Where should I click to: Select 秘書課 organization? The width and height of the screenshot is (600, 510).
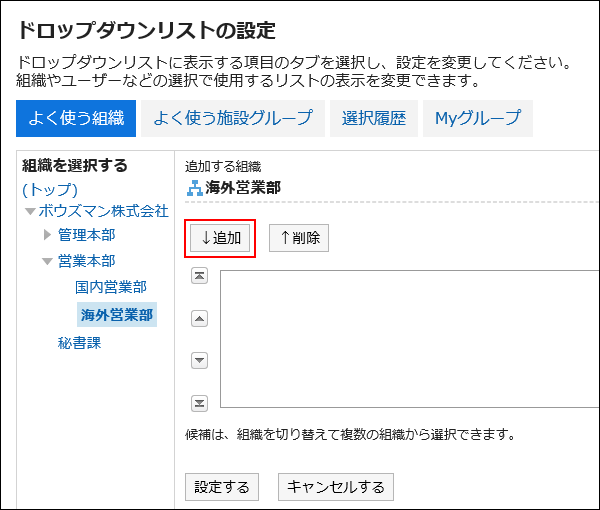[79, 343]
